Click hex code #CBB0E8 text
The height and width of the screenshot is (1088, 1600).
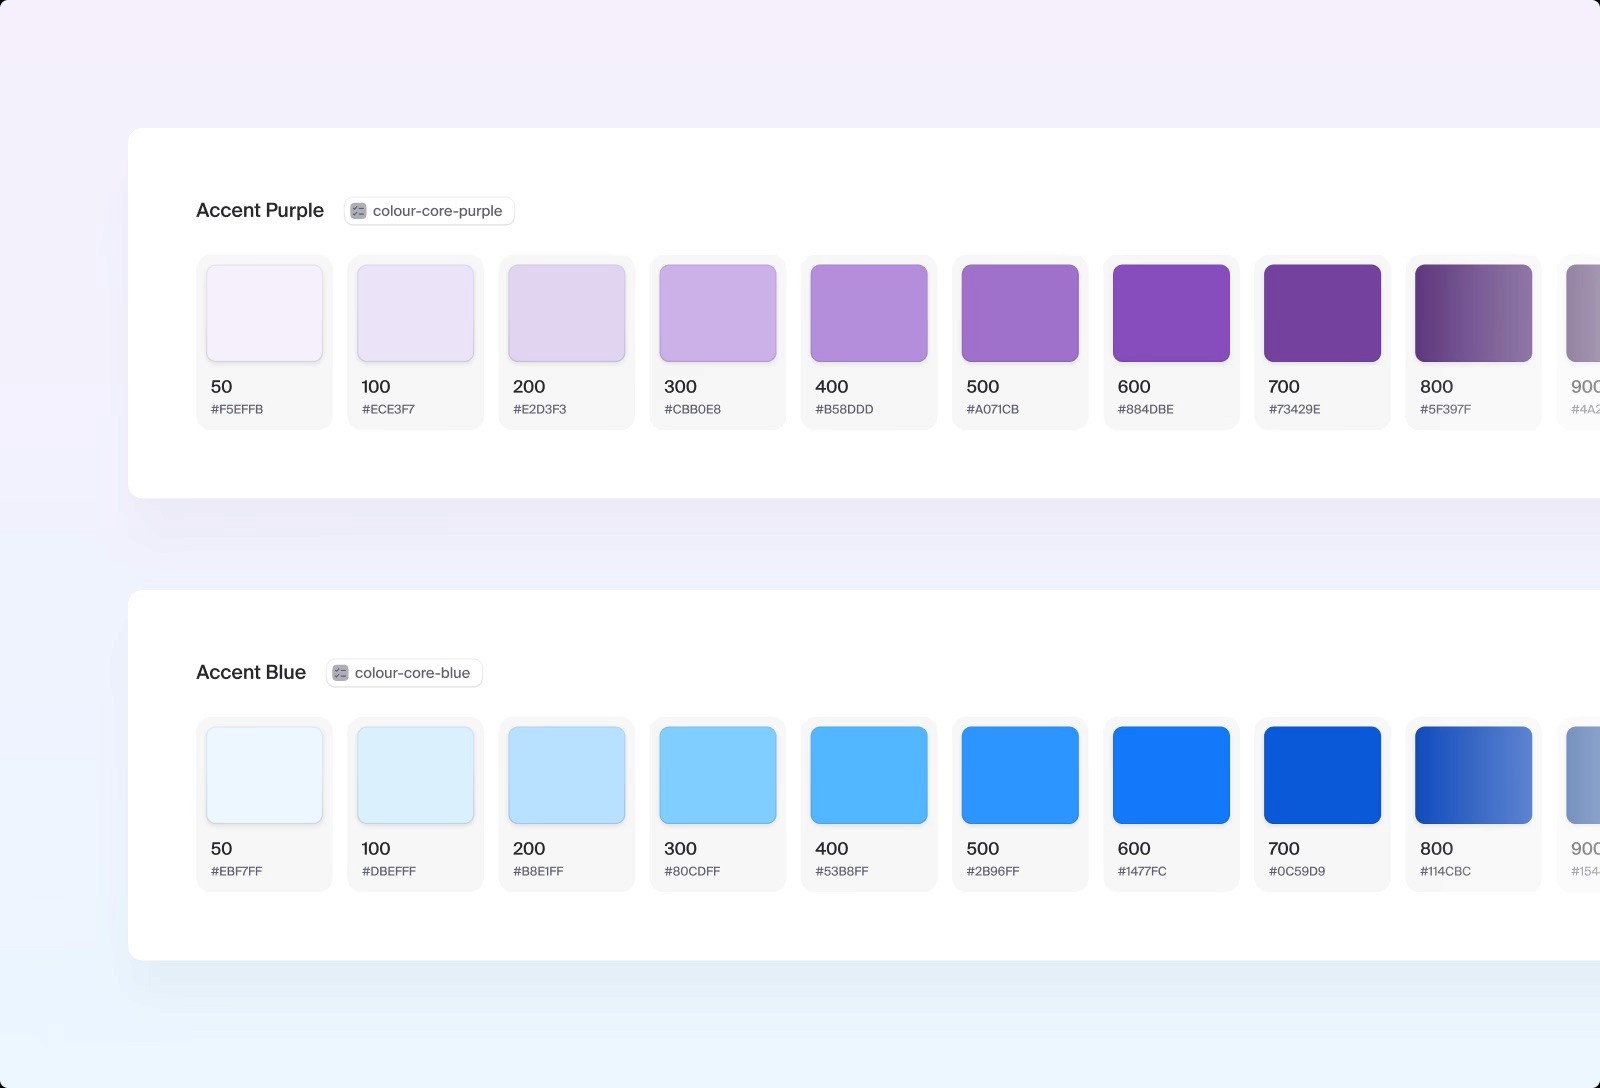coord(692,409)
